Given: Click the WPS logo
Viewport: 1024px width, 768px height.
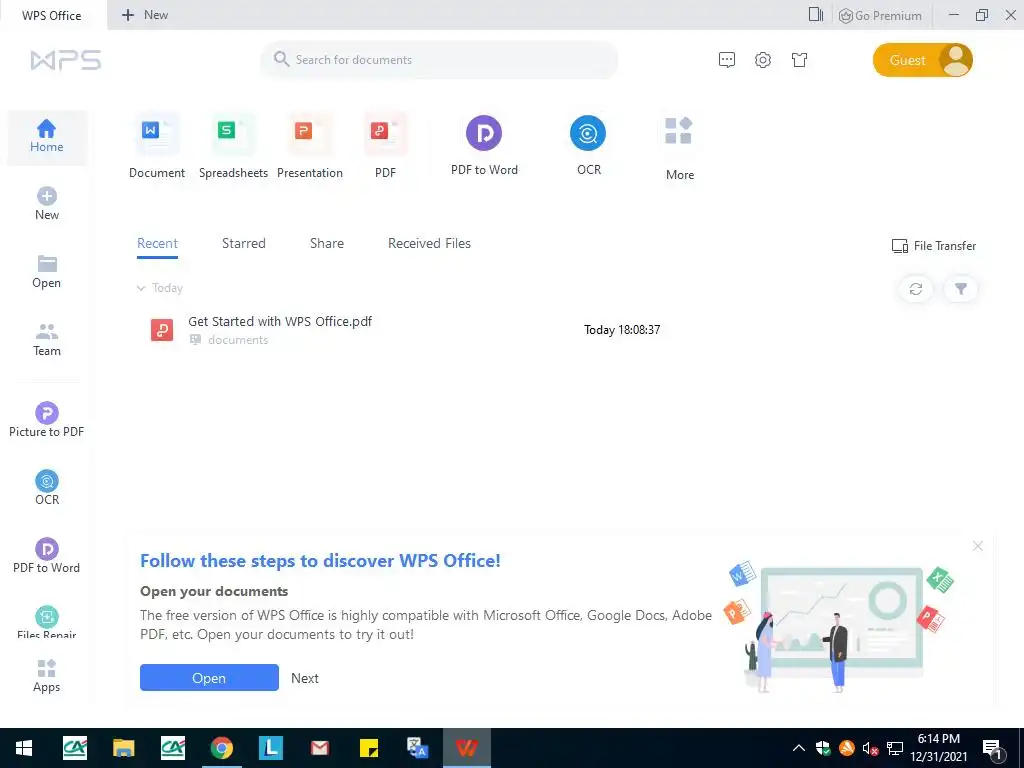Looking at the screenshot, I should point(65,60).
